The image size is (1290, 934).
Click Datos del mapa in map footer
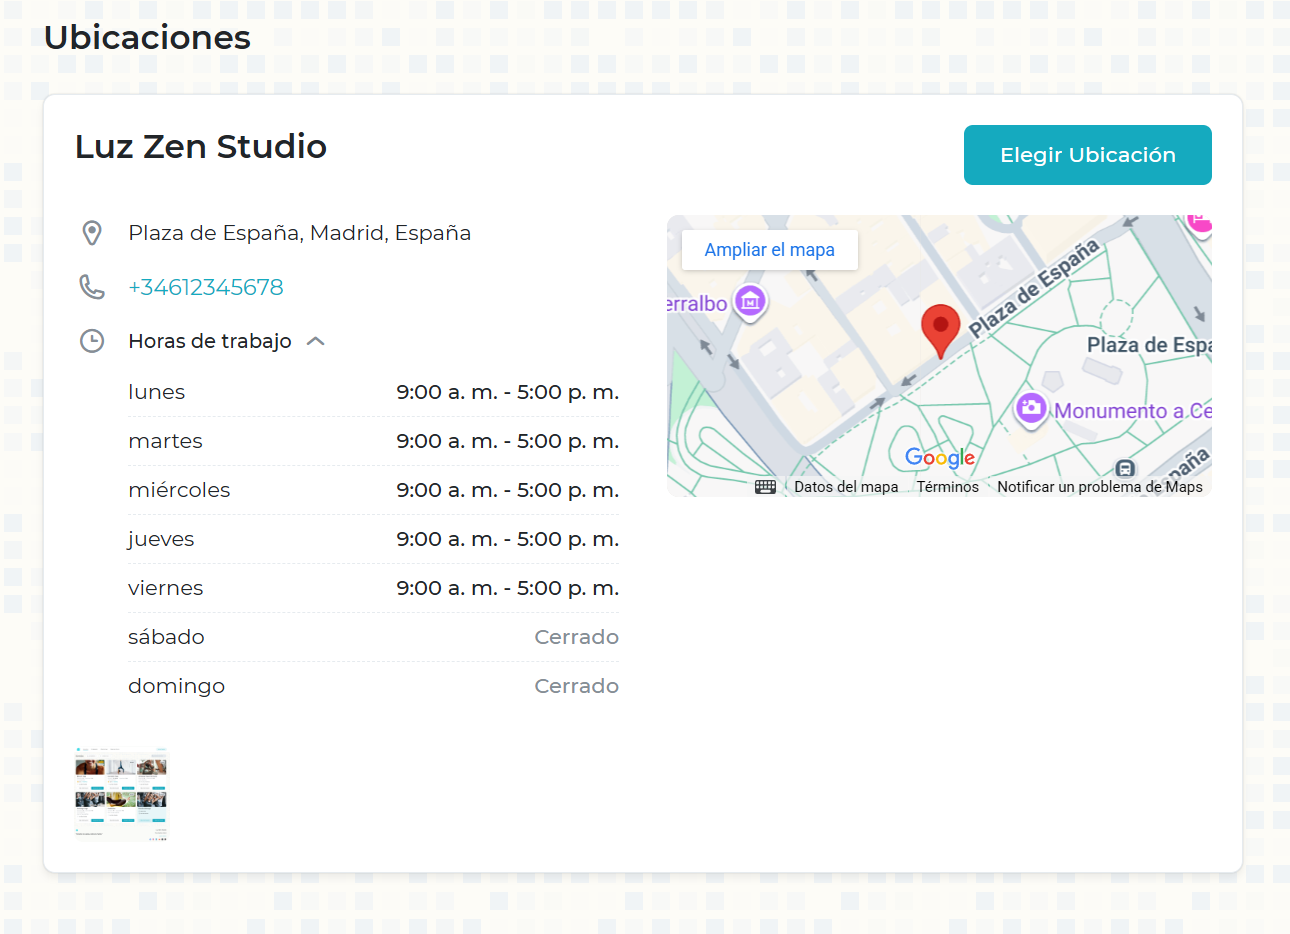point(846,487)
